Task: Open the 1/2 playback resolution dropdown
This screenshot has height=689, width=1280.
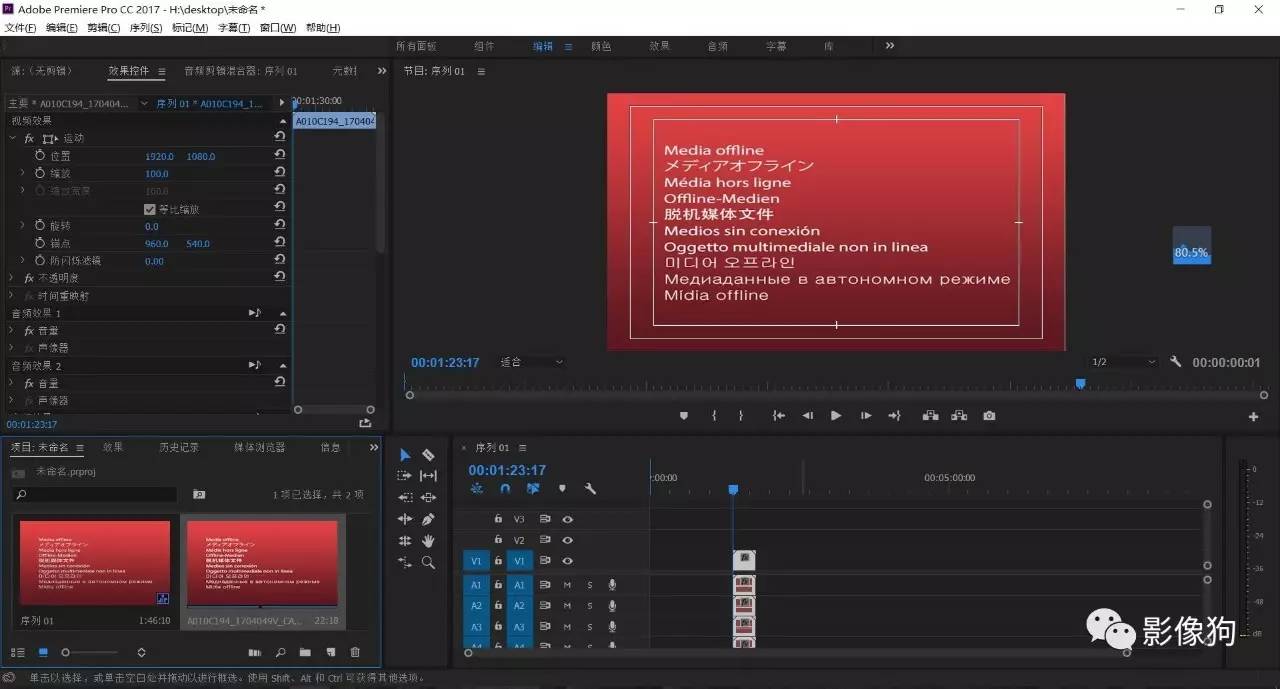Action: click(1123, 362)
